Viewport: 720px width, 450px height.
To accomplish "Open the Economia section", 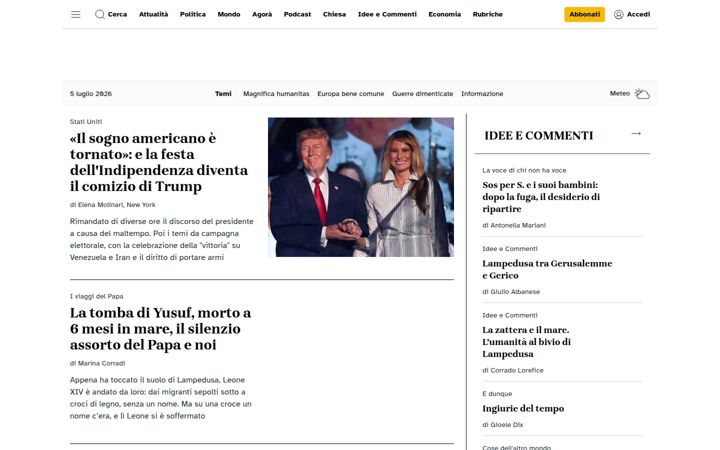I will (x=444, y=15).
